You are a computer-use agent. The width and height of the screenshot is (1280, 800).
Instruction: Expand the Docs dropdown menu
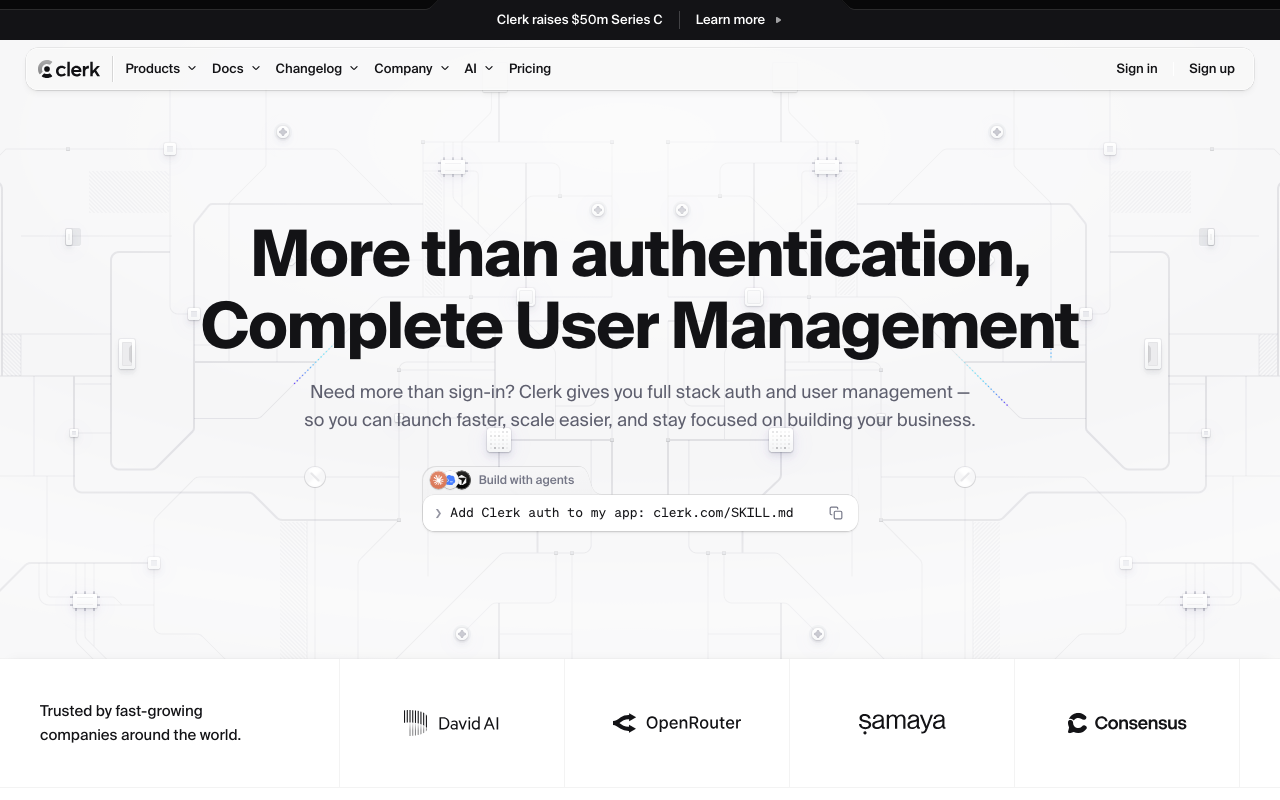236,69
